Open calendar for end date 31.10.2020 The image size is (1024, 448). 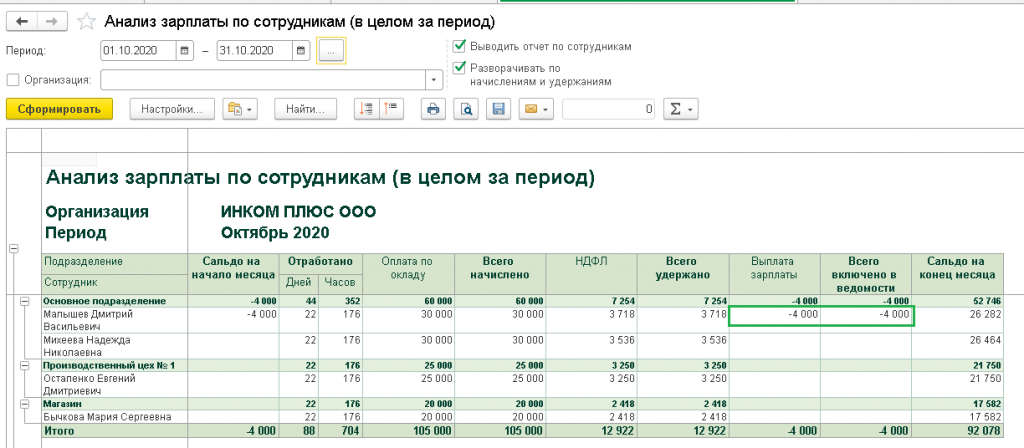point(301,50)
